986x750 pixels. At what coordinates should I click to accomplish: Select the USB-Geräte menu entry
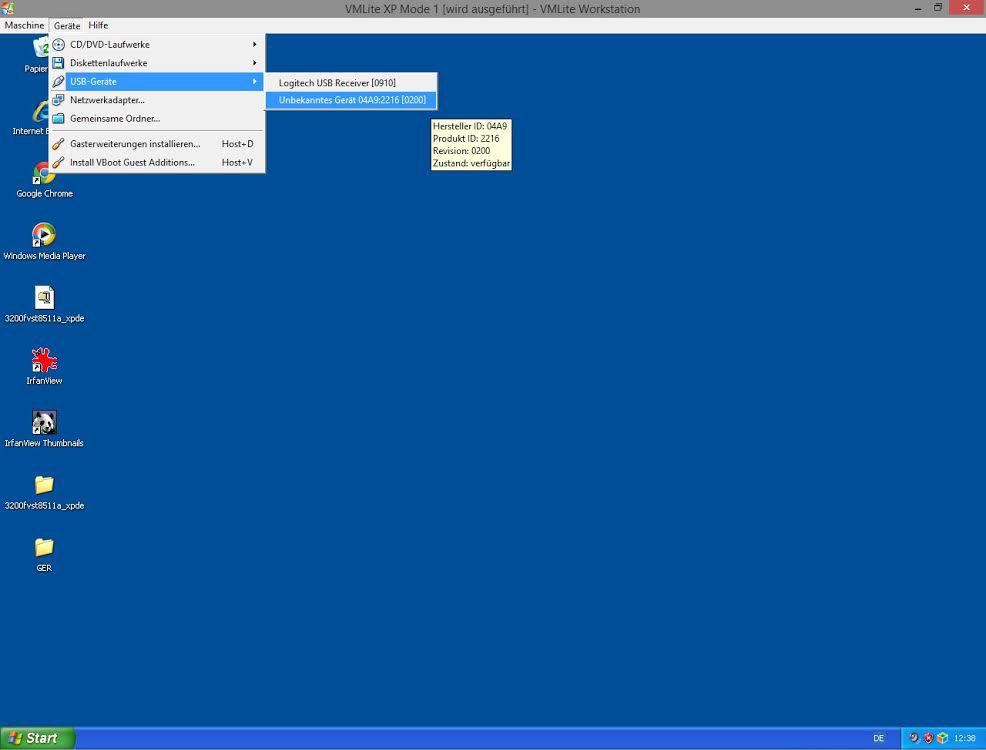point(156,82)
